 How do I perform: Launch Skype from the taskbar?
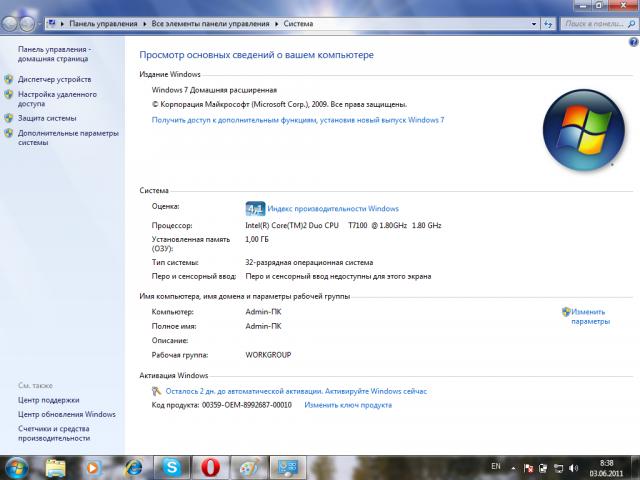(172, 467)
